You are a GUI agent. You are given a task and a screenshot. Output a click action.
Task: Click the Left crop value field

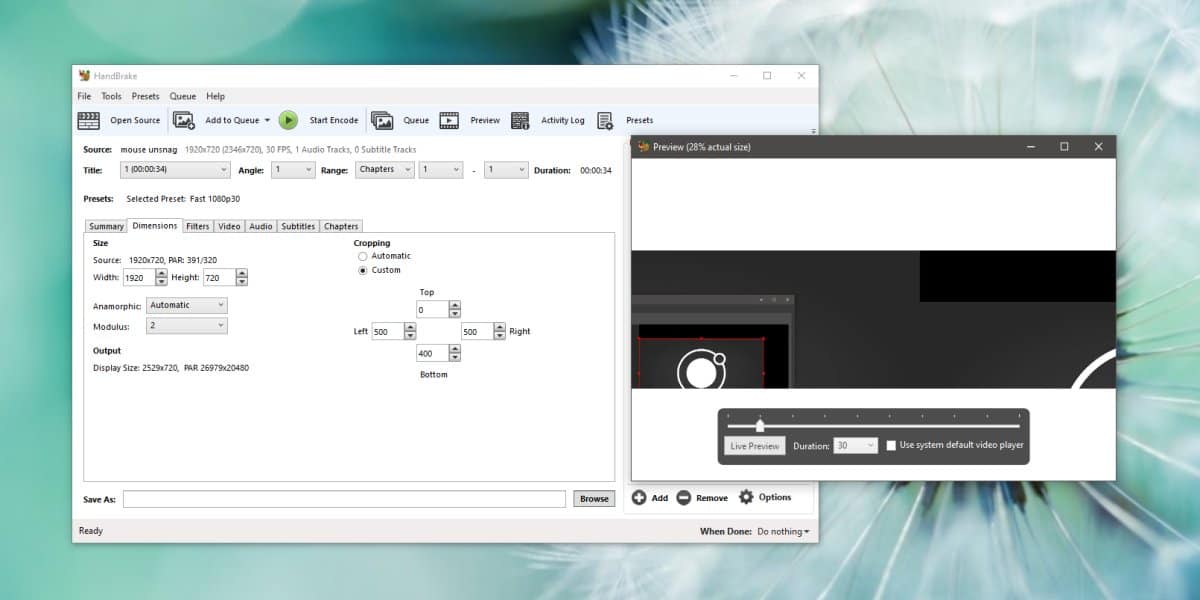pyautogui.click(x=387, y=331)
